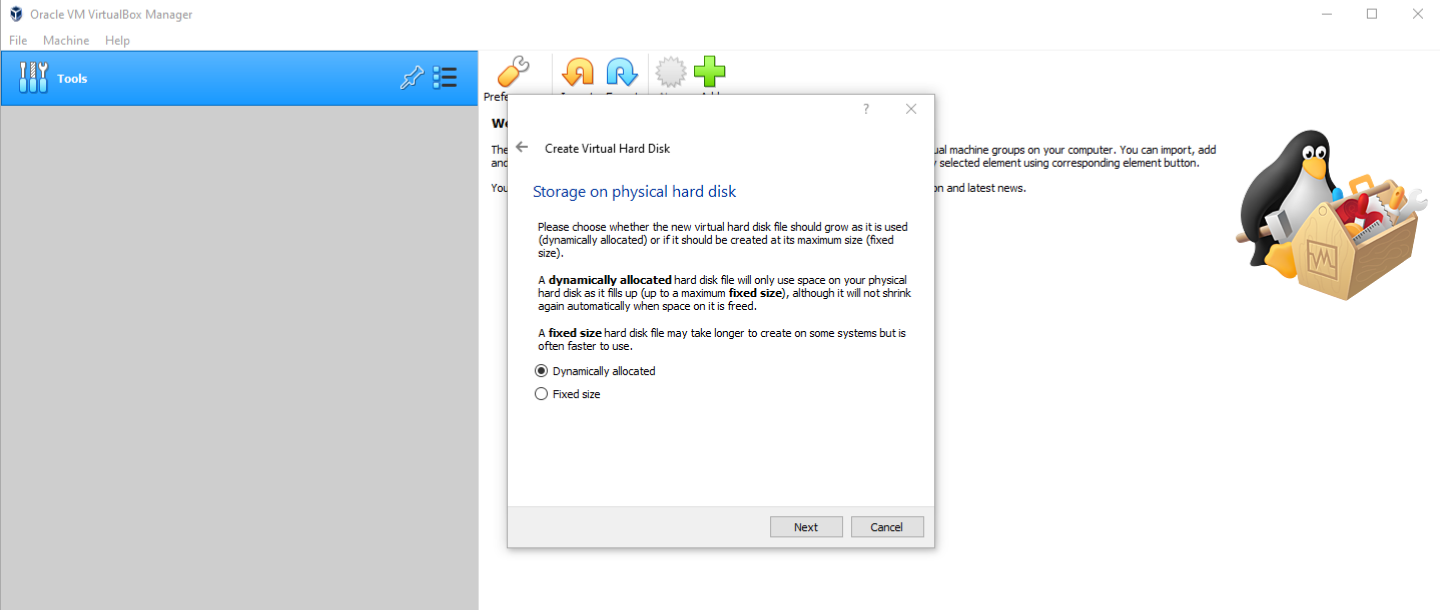Image resolution: width=1440 pixels, height=610 pixels.
Task: Select the Tools entry in sidebar
Action: 239,78
